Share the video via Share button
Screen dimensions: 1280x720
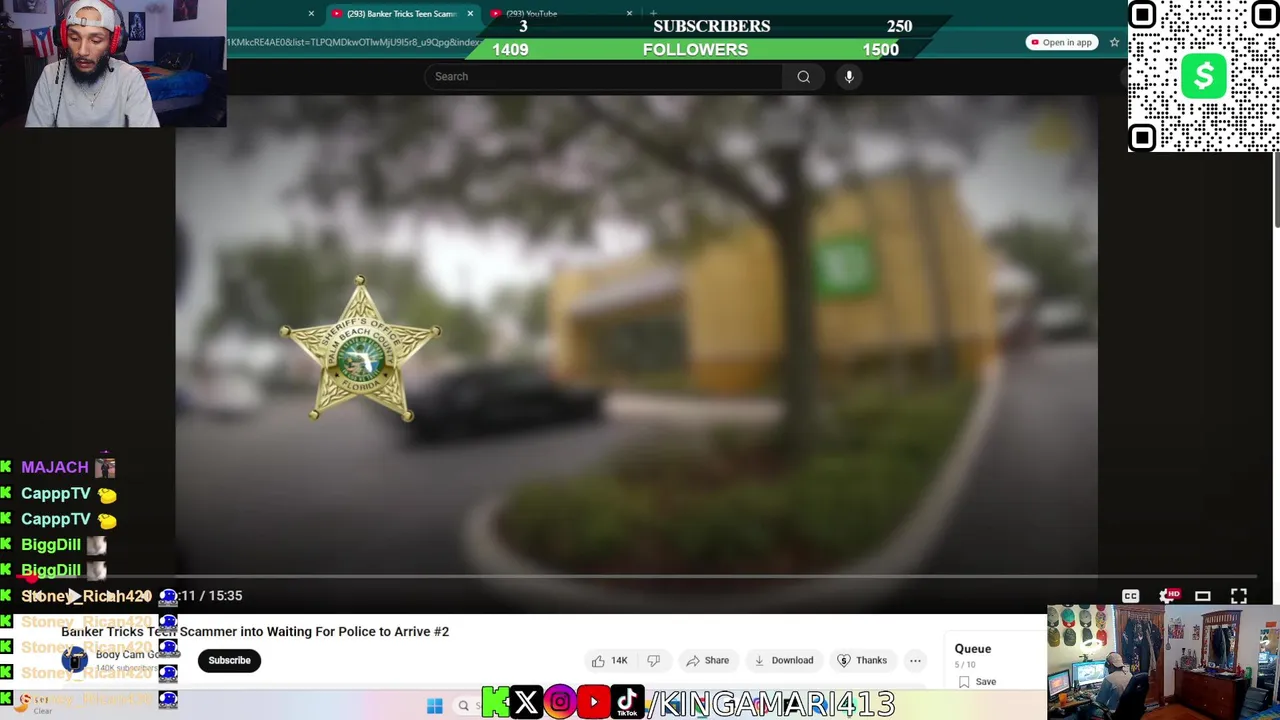[707, 660]
